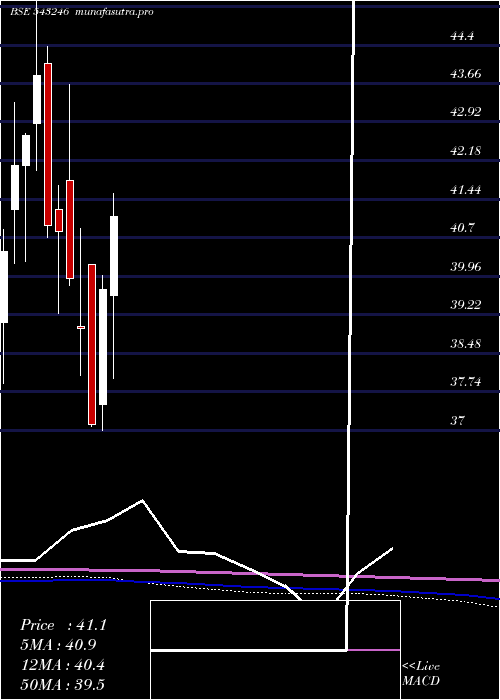Click the tallest red candlestick body

point(48,144)
